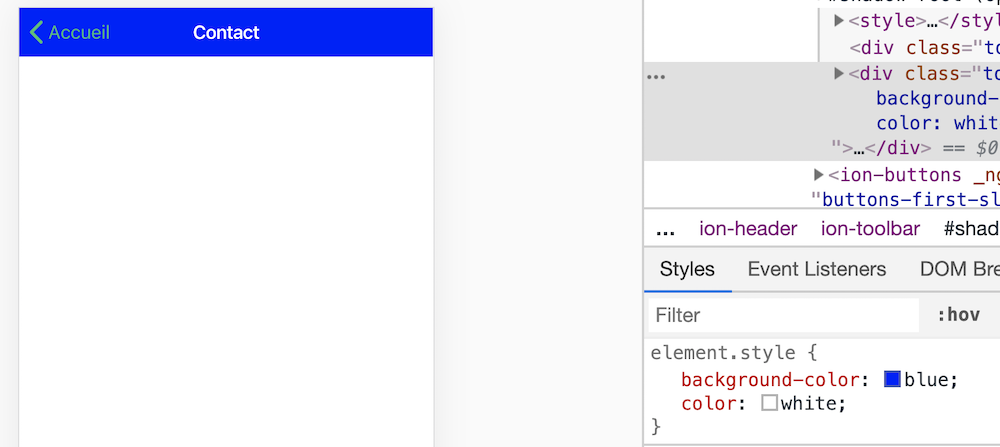Viewport: 1000px width, 447px height.
Task: Toggle the :hov element state button
Action: [x=958, y=315]
